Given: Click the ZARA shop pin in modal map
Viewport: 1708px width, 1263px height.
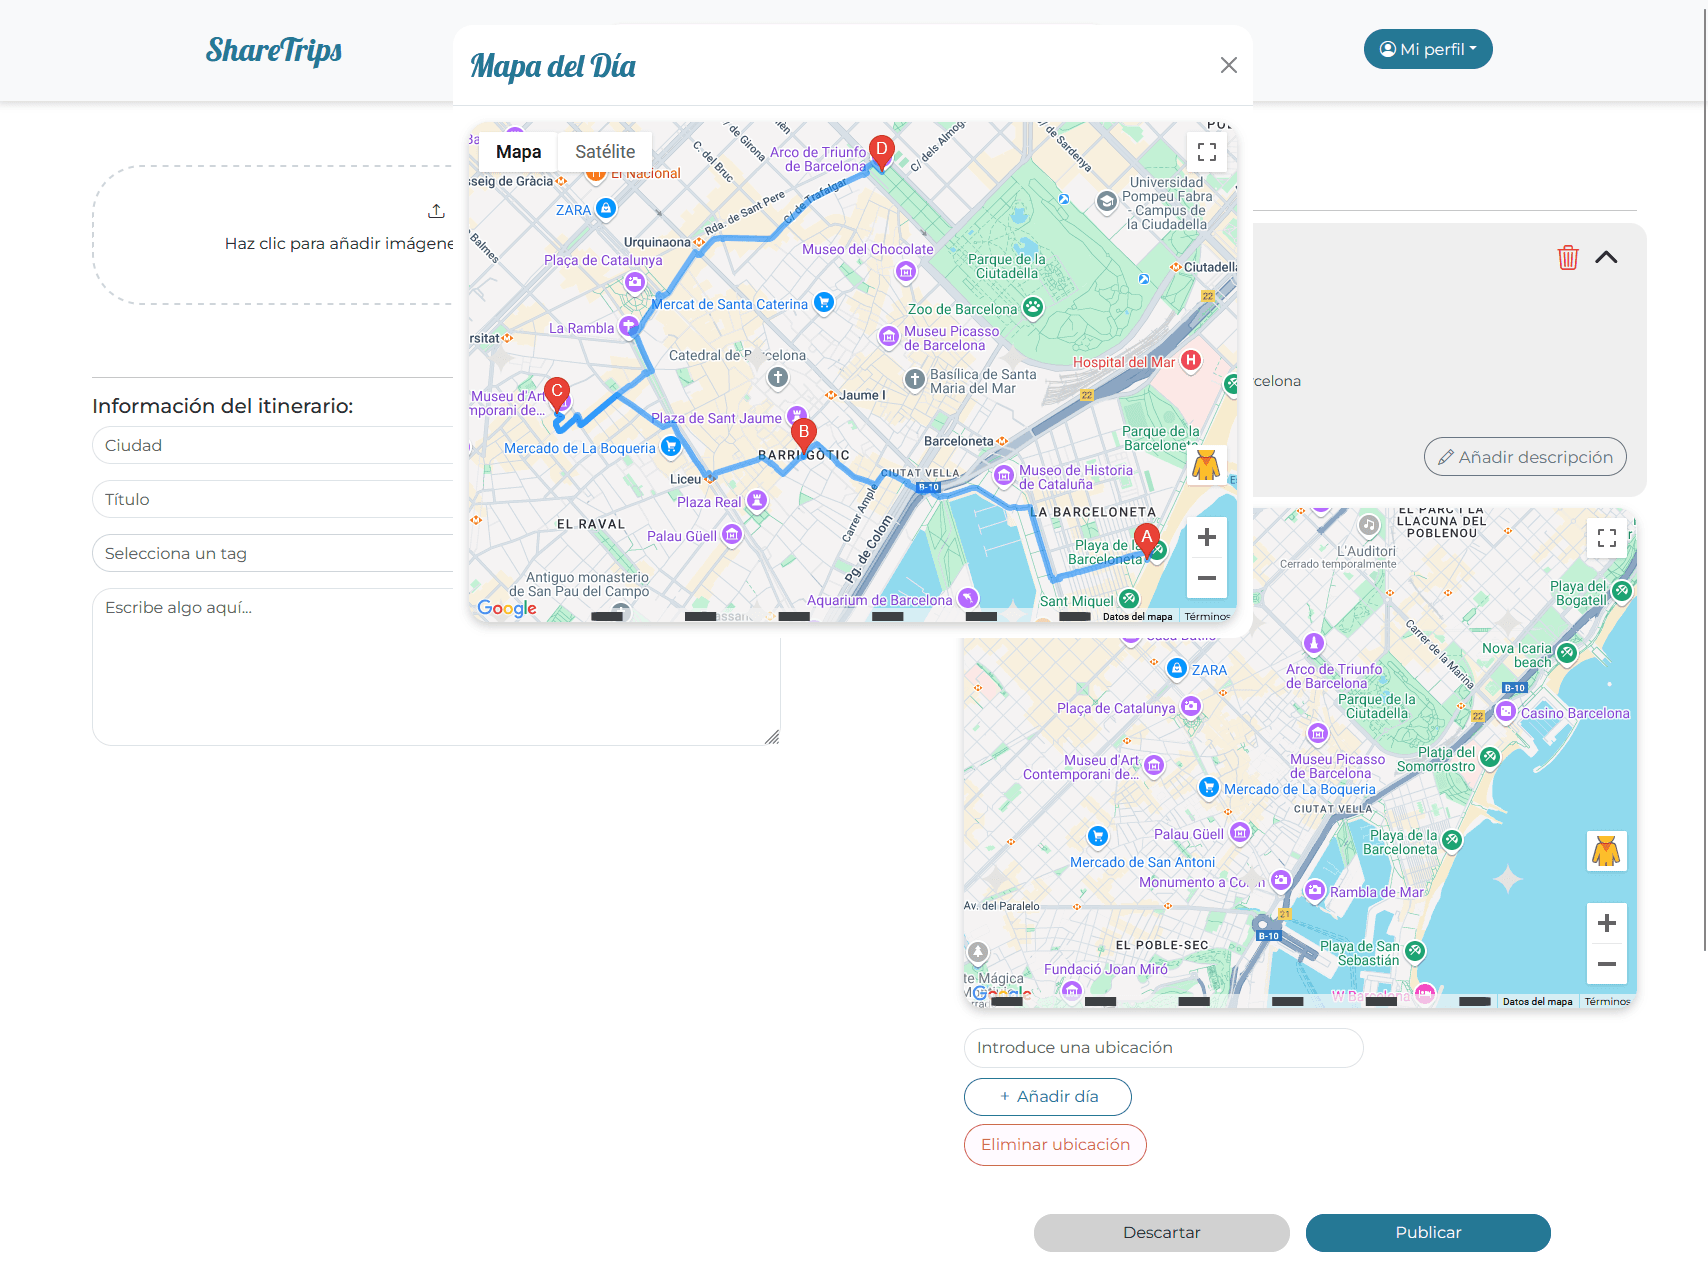Looking at the screenshot, I should point(606,208).
